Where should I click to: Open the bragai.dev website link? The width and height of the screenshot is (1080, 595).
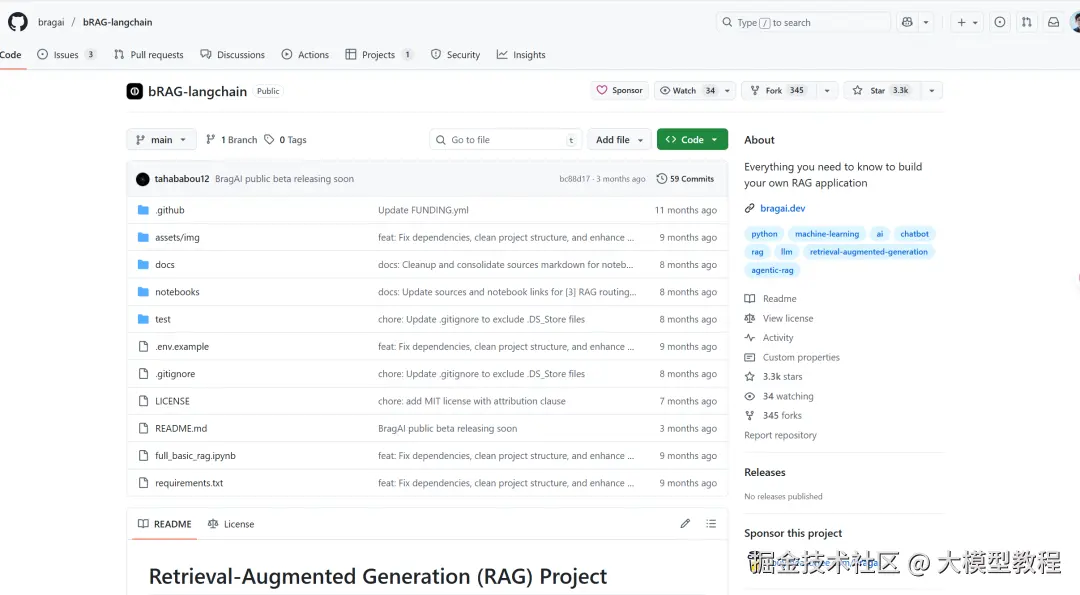coord(782,208)
